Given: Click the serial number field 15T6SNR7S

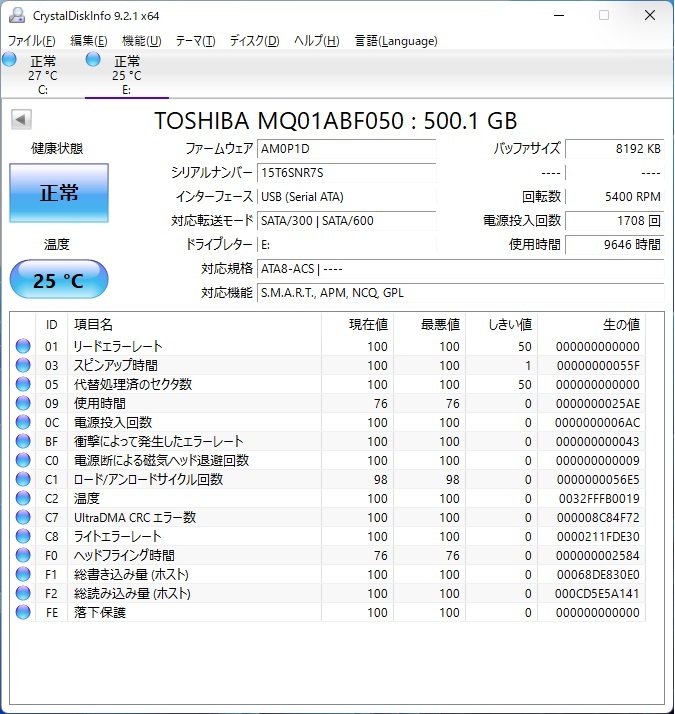Looking at the screenshot, I should 346,172.
